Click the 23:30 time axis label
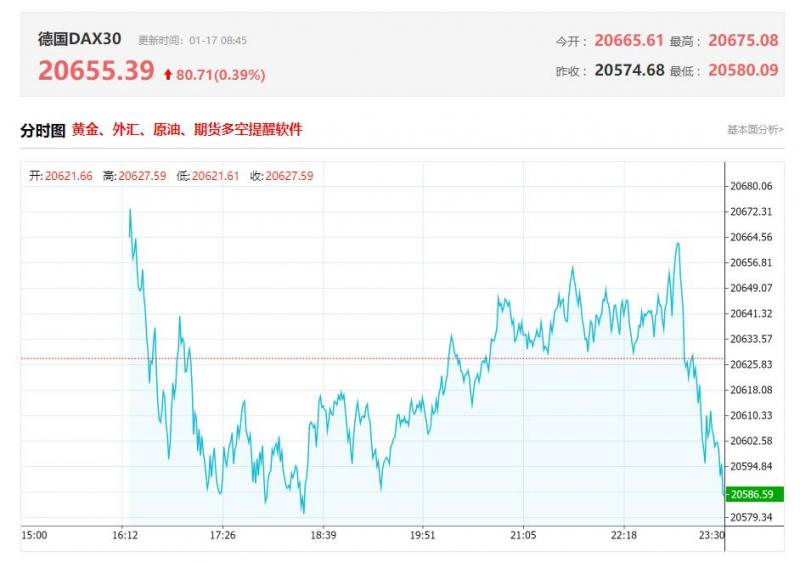This screenshot has height=563, width=800. point(712,535)
